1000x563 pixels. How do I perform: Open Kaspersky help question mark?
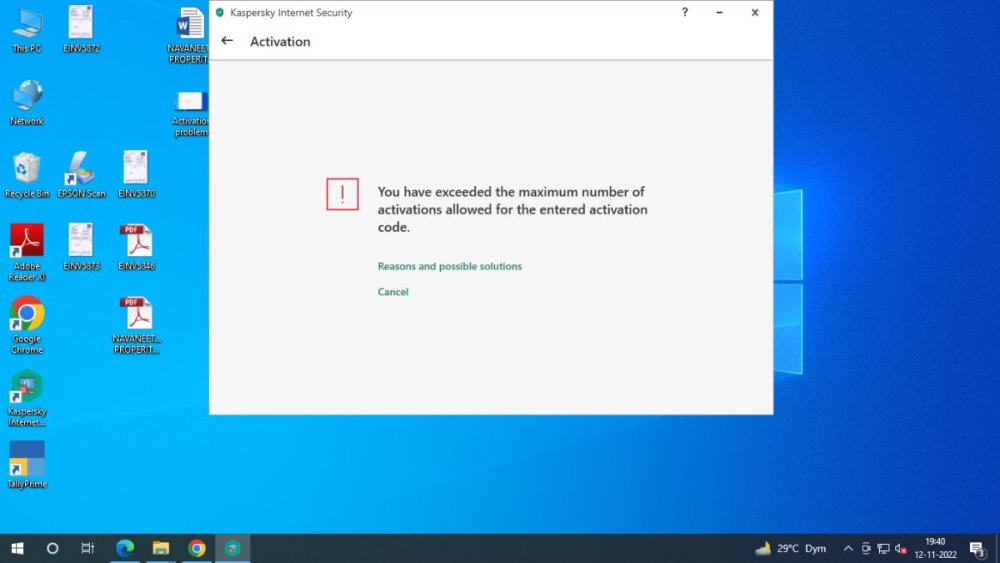coord(684,12)
